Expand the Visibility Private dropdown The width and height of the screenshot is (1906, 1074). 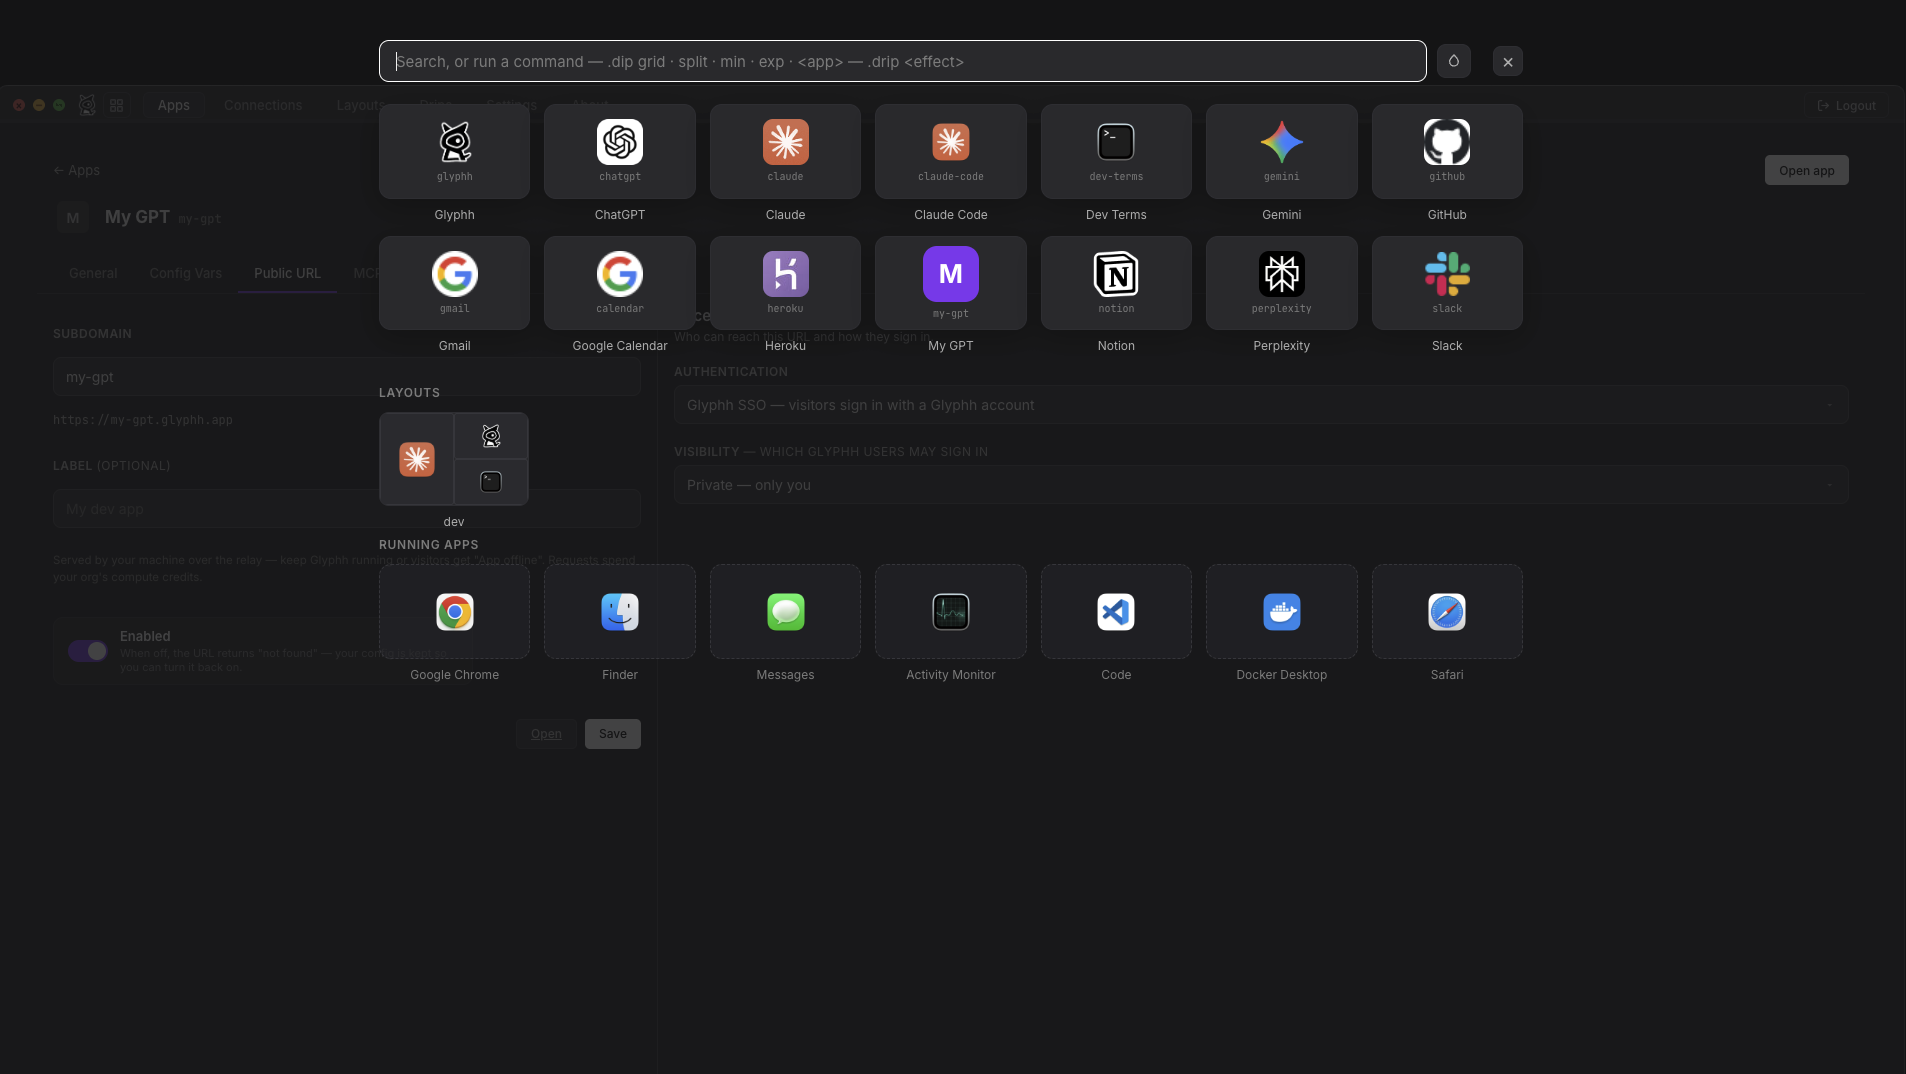pyautogui.click(x=1261, y=485)
